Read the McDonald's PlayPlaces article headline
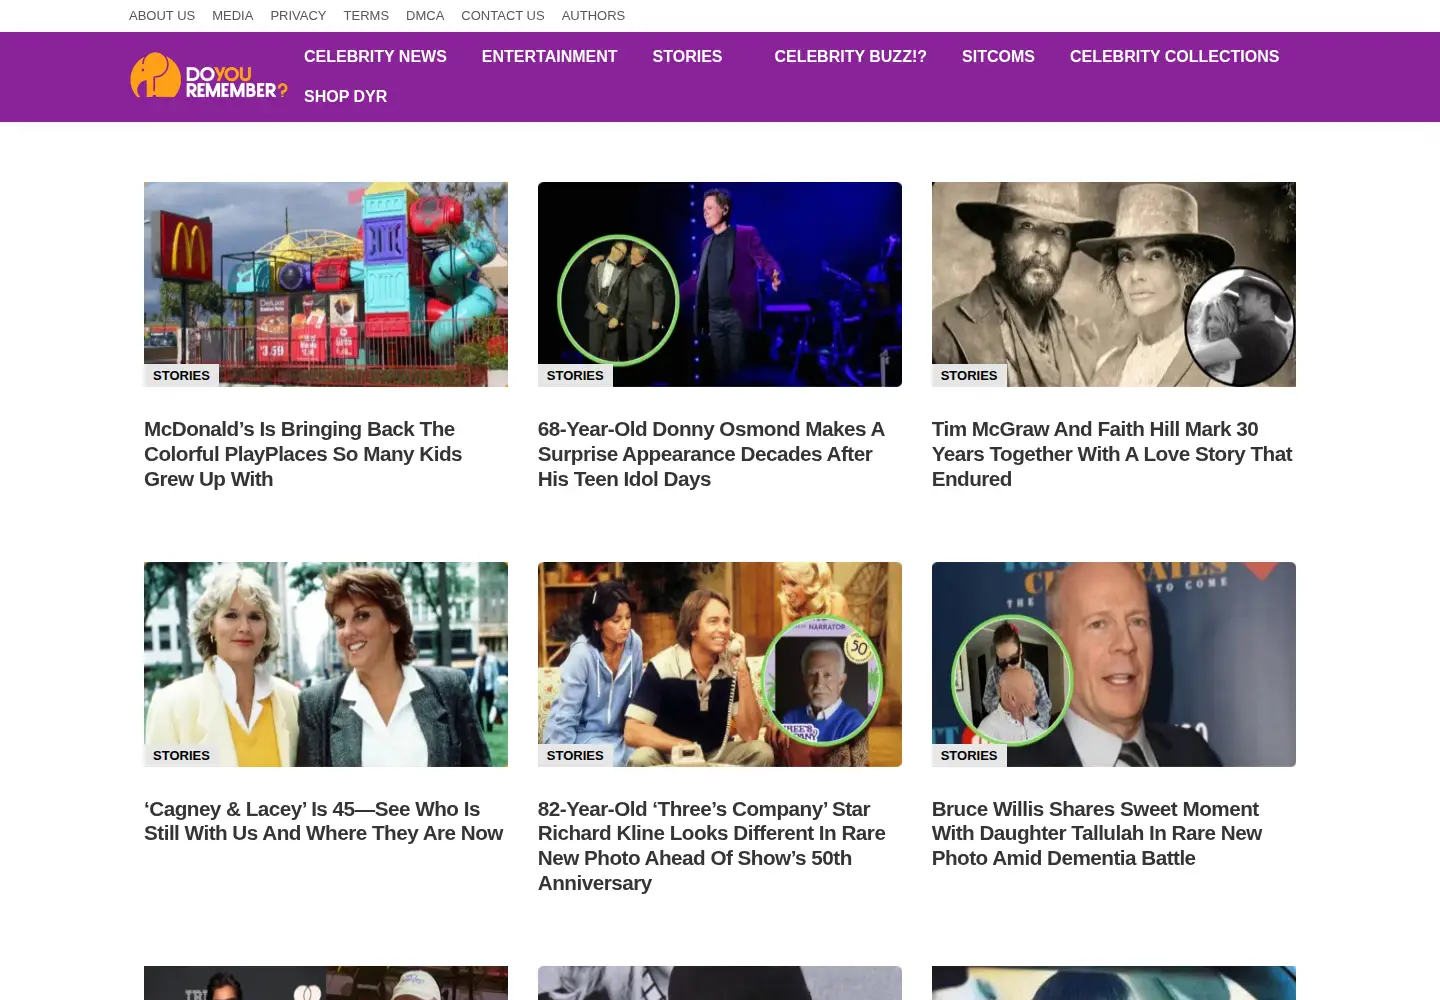Screen dimensions: 1440x1000 (x=303, y=454)
